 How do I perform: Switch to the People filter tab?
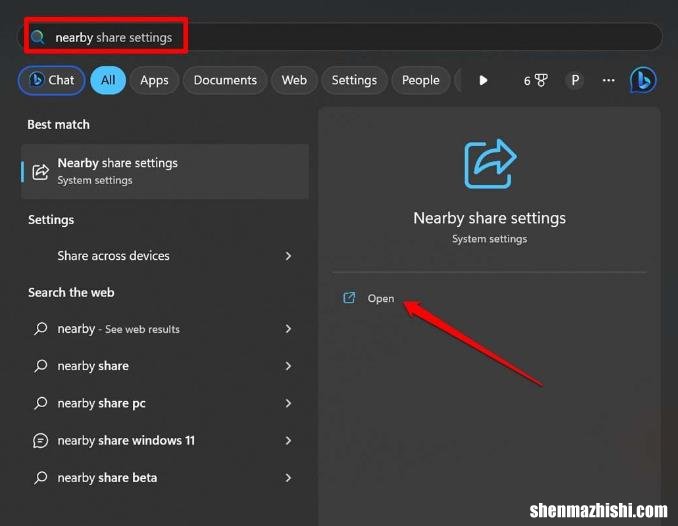[420, 80]
